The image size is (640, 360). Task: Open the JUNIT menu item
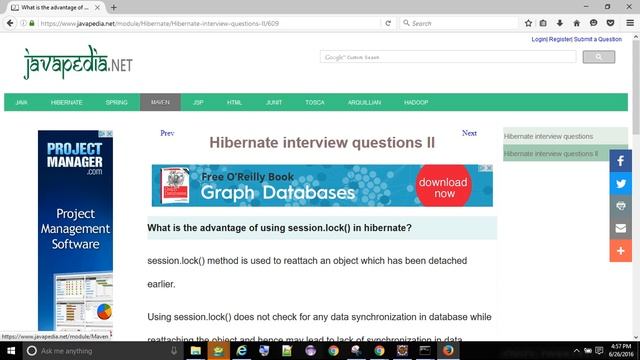point(274,102)
